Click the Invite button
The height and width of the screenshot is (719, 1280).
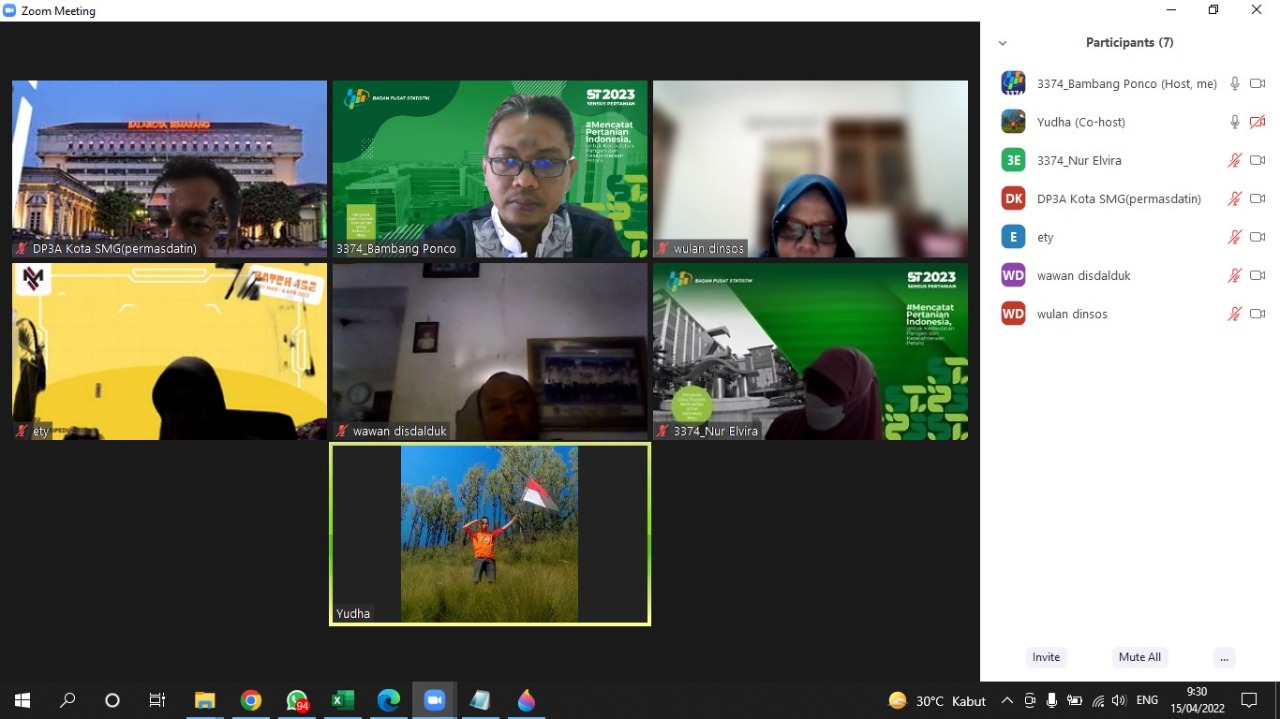point(1046,657)
